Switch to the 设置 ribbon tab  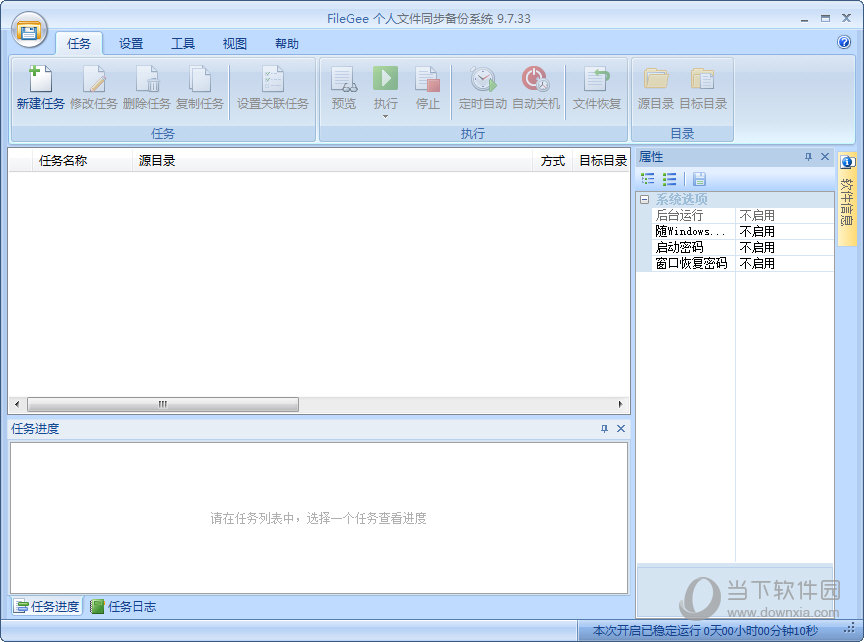(x=131, y=44)
